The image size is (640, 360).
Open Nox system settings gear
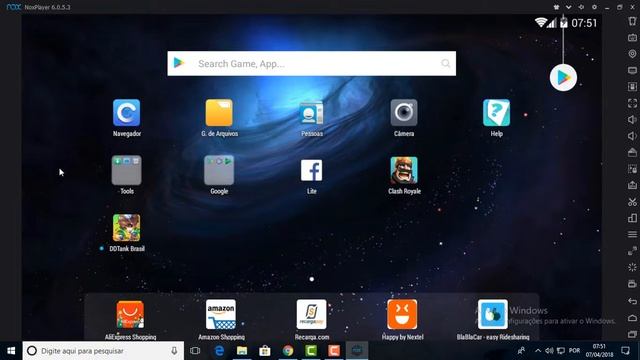click(594, 7)
